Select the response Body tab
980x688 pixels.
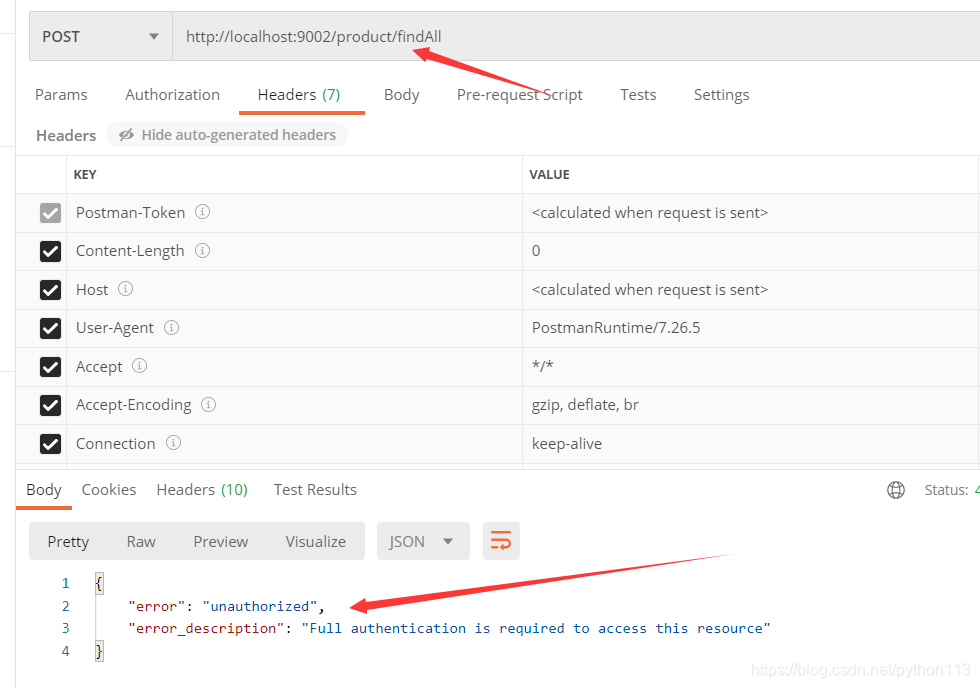[44, 490]
